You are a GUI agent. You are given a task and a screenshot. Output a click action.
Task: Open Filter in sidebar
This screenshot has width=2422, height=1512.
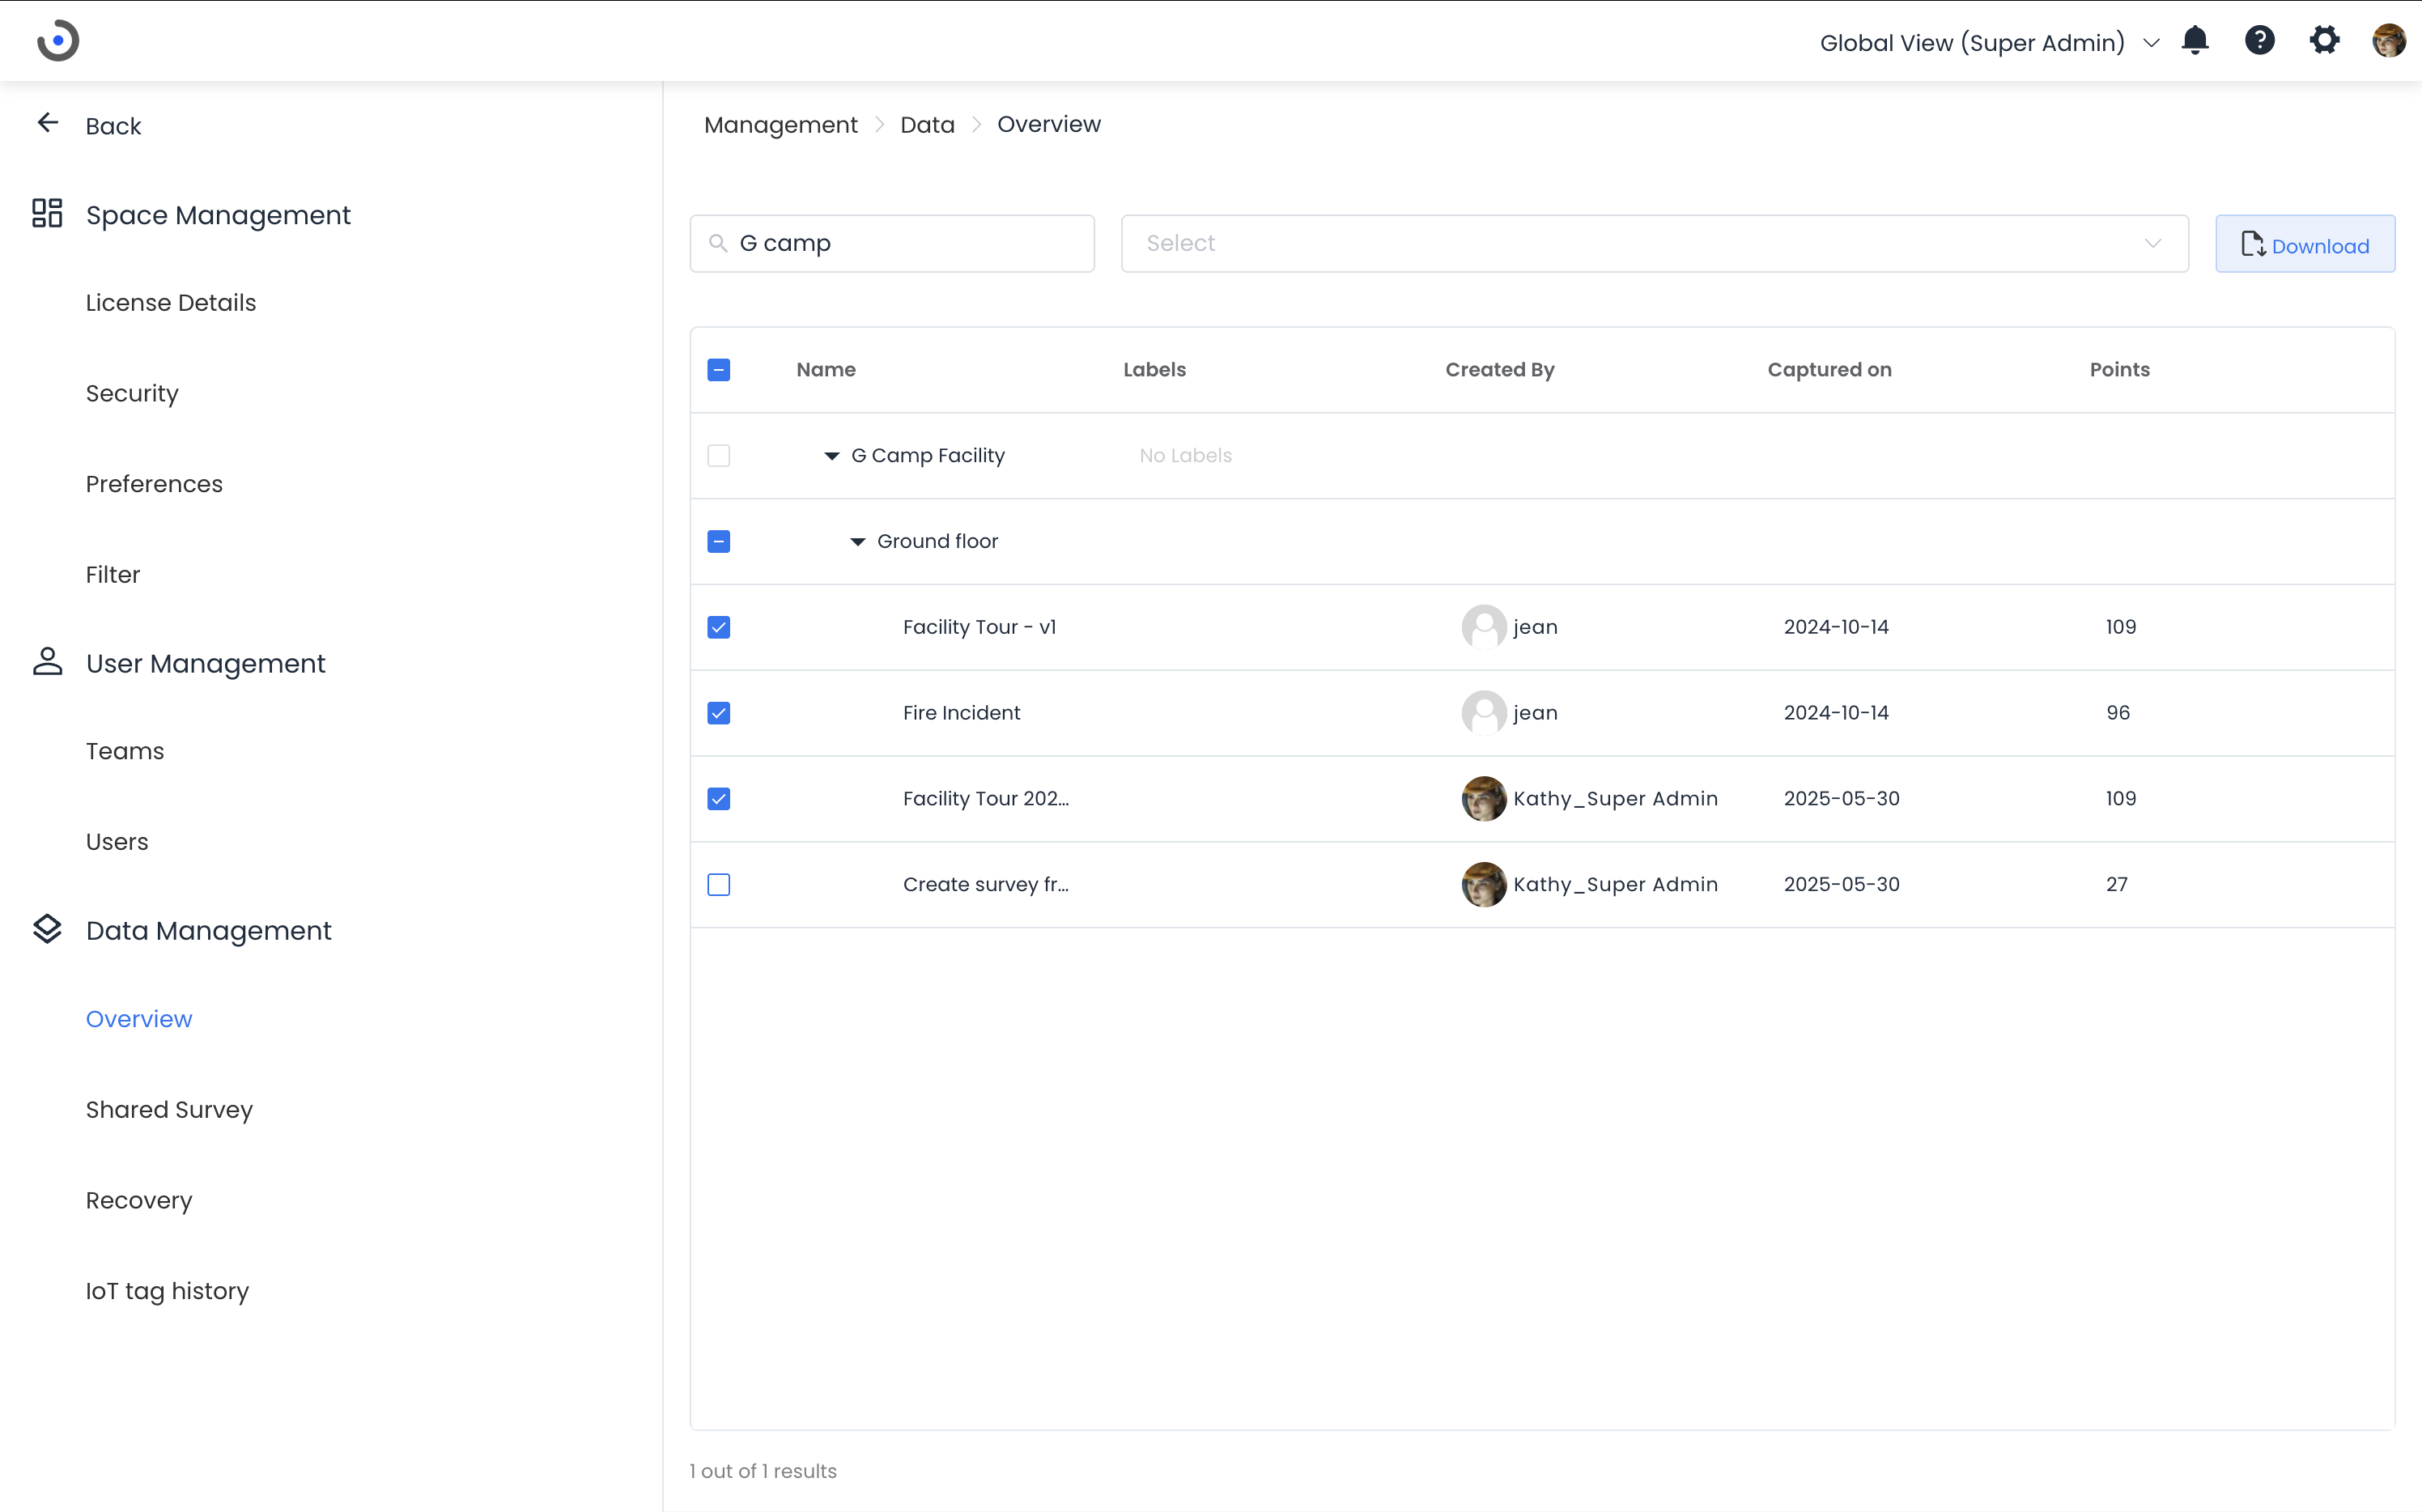[x=113, y=574]
